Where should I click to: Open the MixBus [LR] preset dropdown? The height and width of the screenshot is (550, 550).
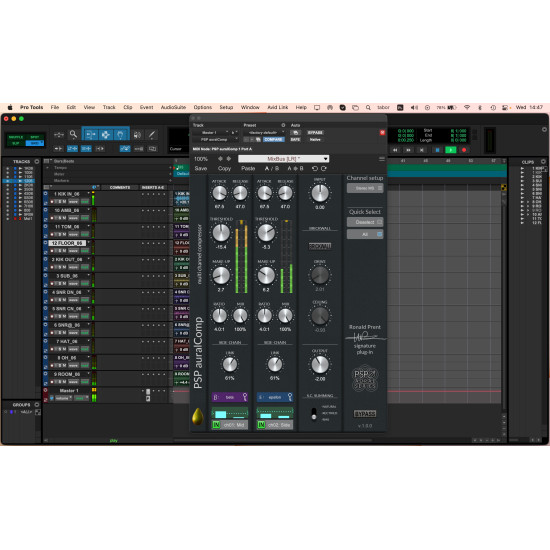click(283, 159)
